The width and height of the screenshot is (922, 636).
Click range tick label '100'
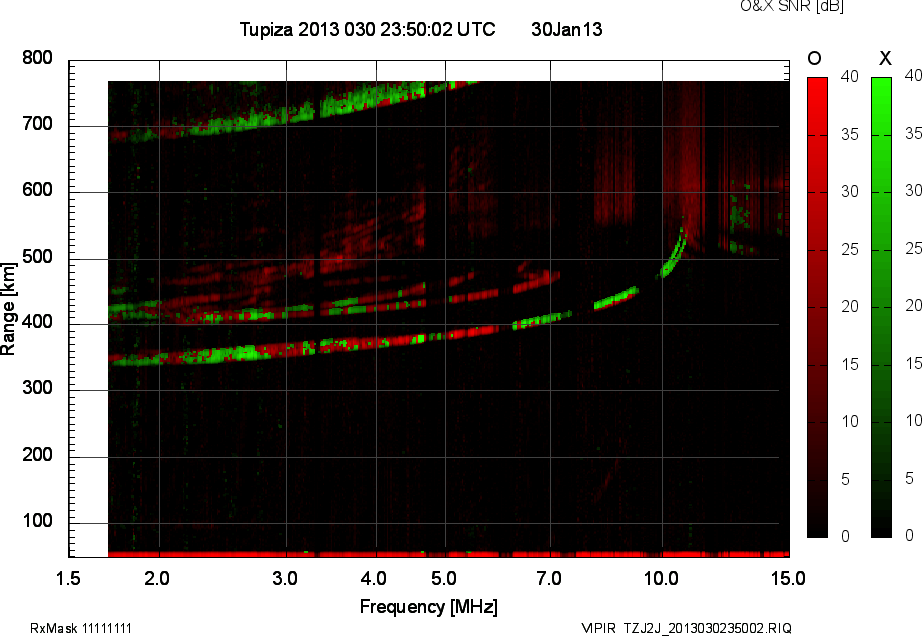pyautogui.click(x=37, y=521)
